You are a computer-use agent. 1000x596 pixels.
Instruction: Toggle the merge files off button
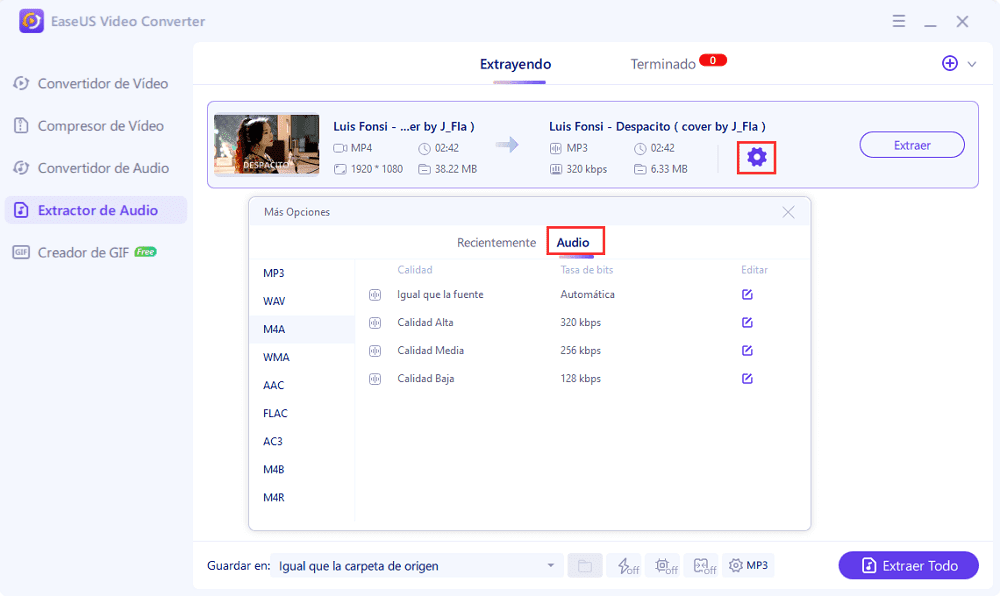[x=703, y=565]
